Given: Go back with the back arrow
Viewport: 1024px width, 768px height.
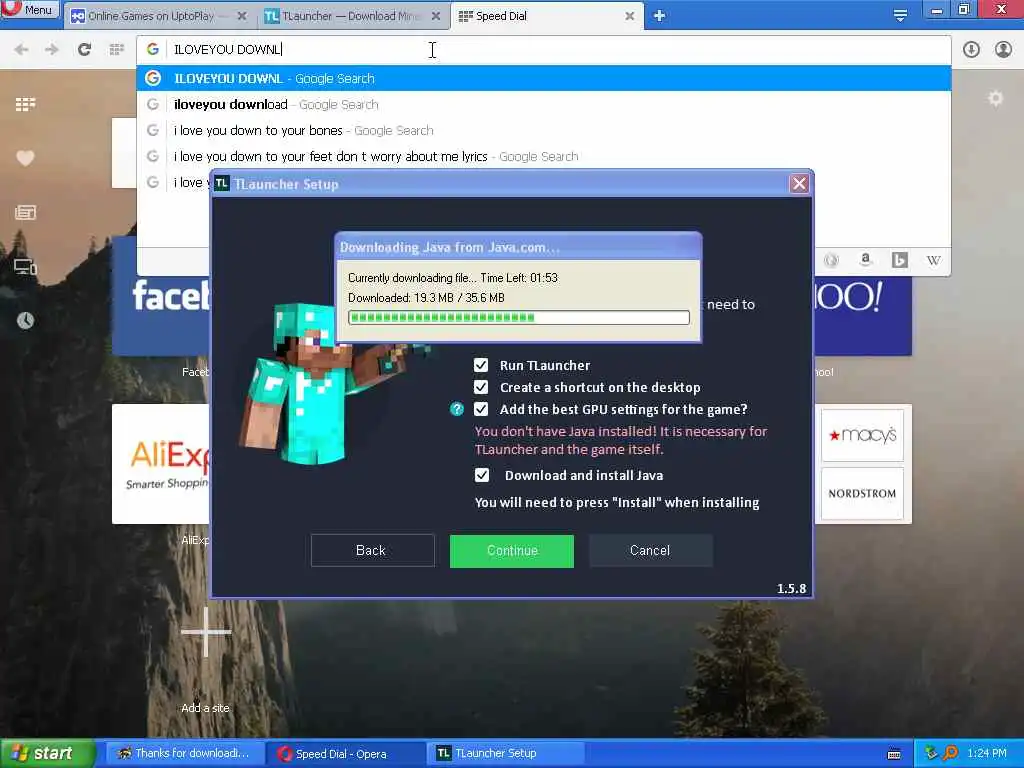Looking at the screenshot, I should [22, 50].
